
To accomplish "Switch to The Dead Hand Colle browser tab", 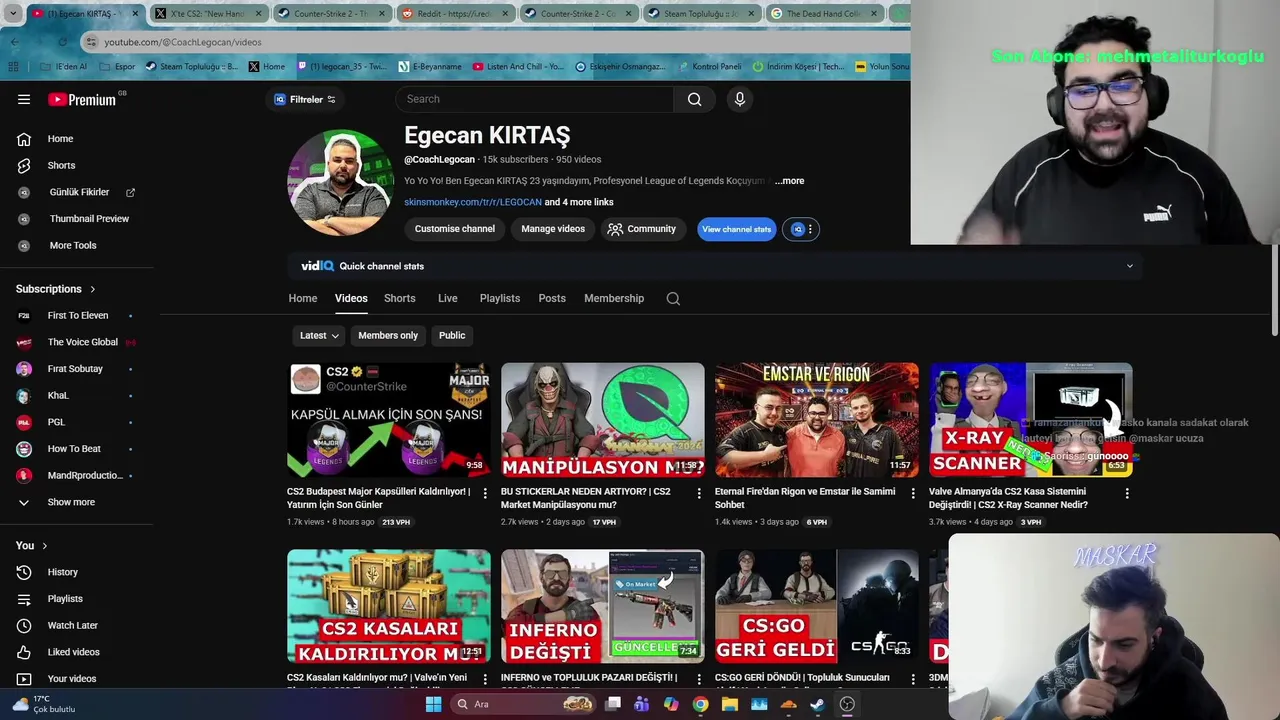I will click(x=823, y=14).
